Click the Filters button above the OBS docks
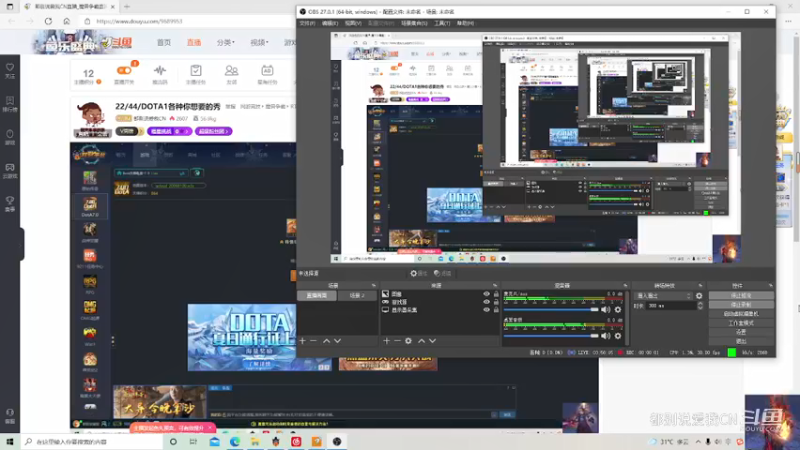Image resolution: width=800 pixels, height=450 pixels. tap(442, 273)
